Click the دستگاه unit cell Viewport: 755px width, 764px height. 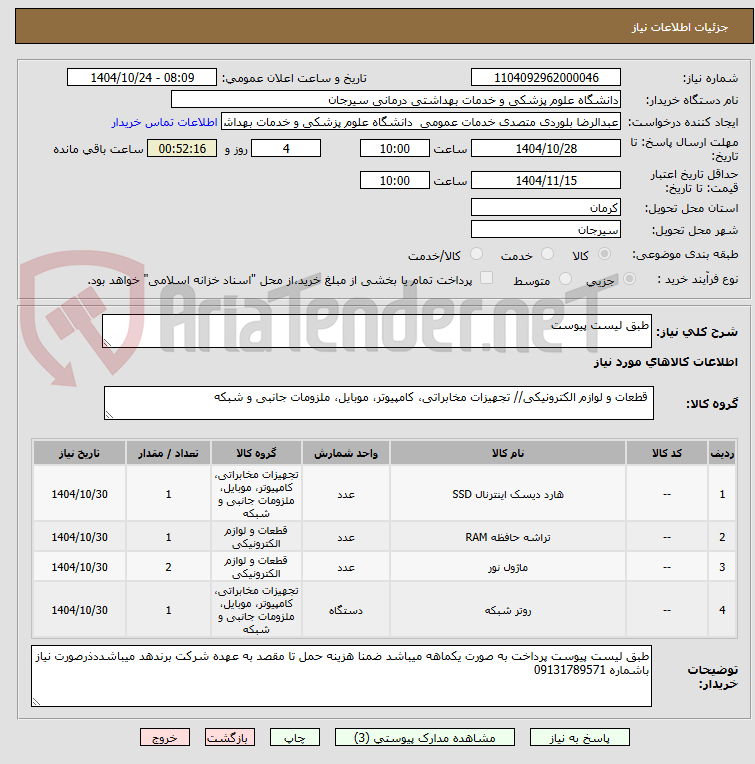coord(345,610)
